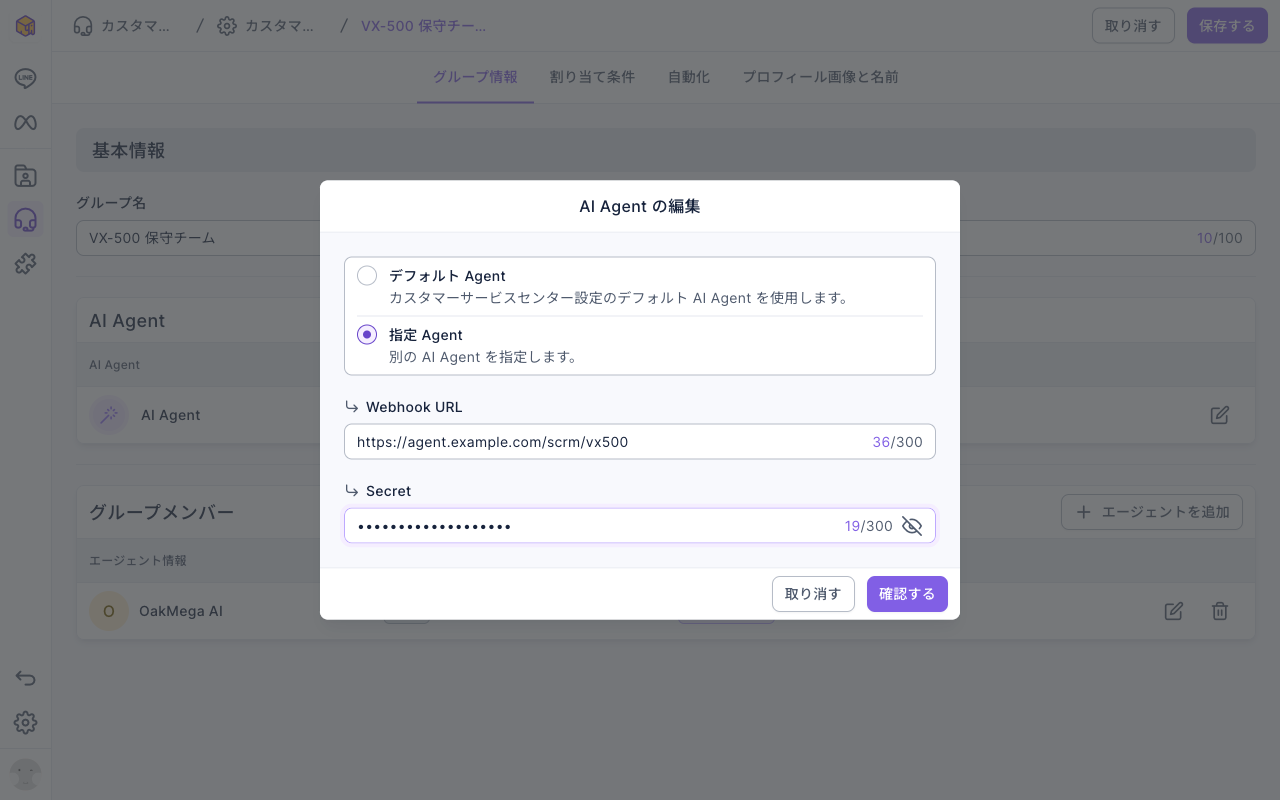Open the 割り当て条件 tab
This screenshot has width=1280, height=800.
pos(592,77)
